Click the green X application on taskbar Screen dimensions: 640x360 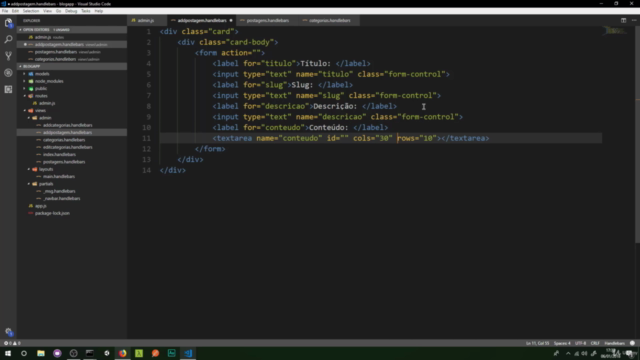[x=139, y=353]
